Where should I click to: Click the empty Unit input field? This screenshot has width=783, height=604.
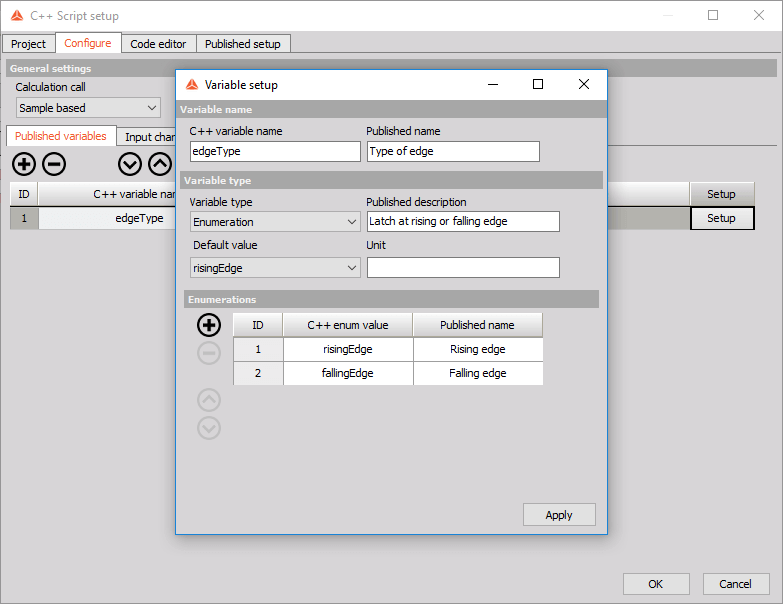pyautogui.click(x=463, y=268)
